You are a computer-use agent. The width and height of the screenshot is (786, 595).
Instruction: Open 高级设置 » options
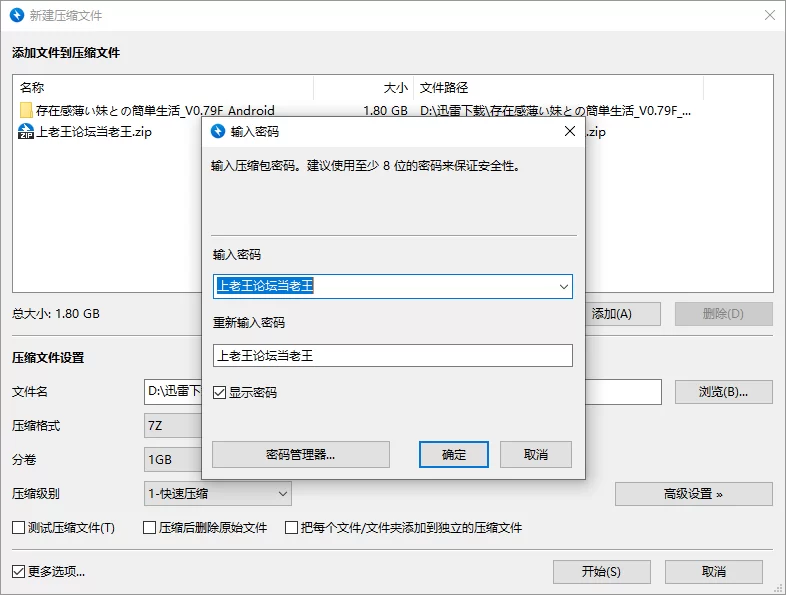pos(693,494)
